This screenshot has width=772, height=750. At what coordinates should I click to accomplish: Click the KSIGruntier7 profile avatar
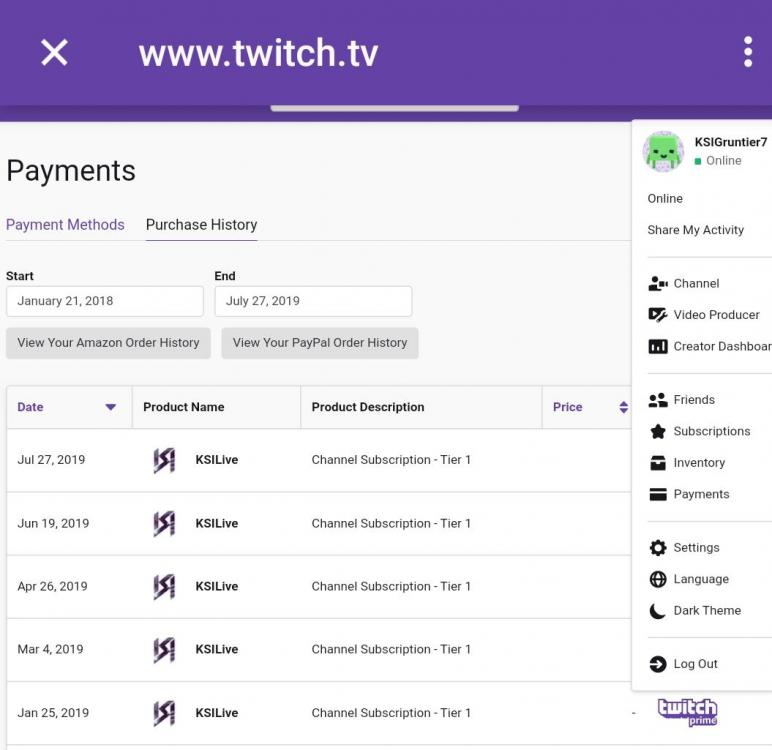tap(663, 152)
